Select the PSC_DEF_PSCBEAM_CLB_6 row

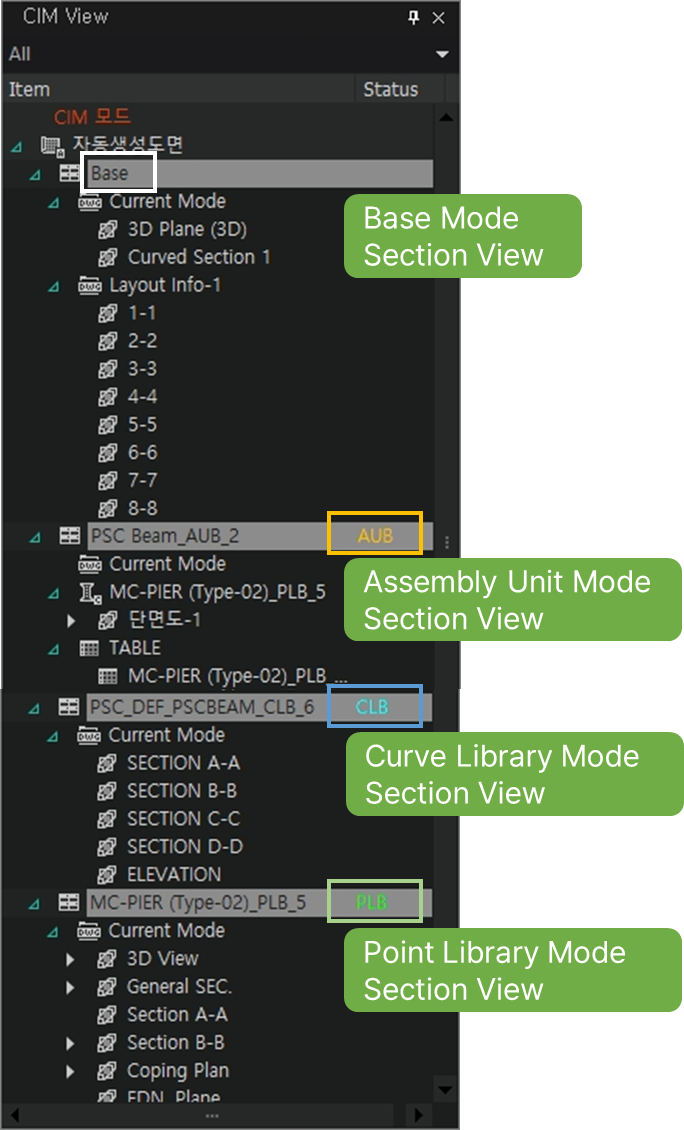[260, 707]
